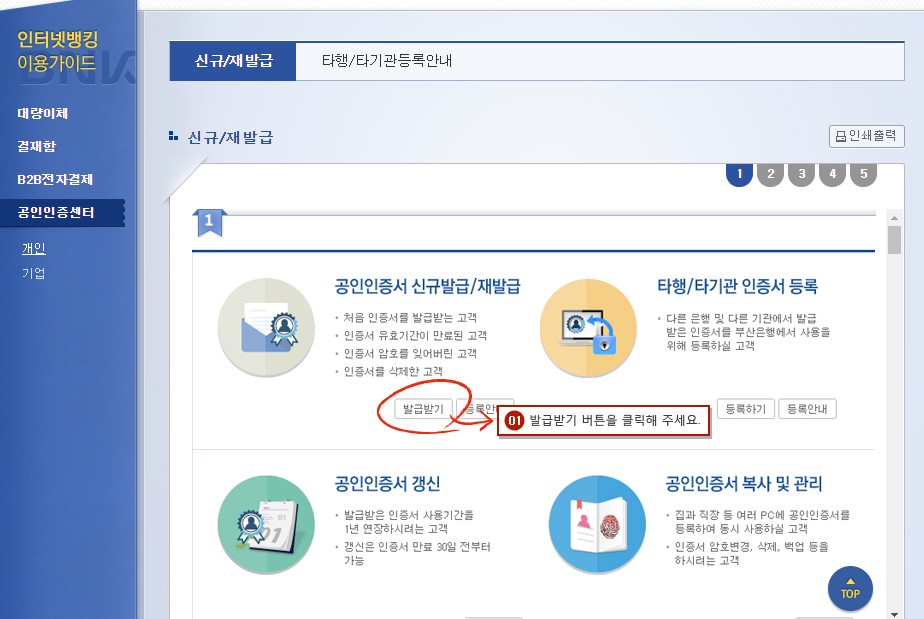The image size is (924, 619).
Task: Open the 타행/타기관등록안내 tab
Action: tap(387, 61)
